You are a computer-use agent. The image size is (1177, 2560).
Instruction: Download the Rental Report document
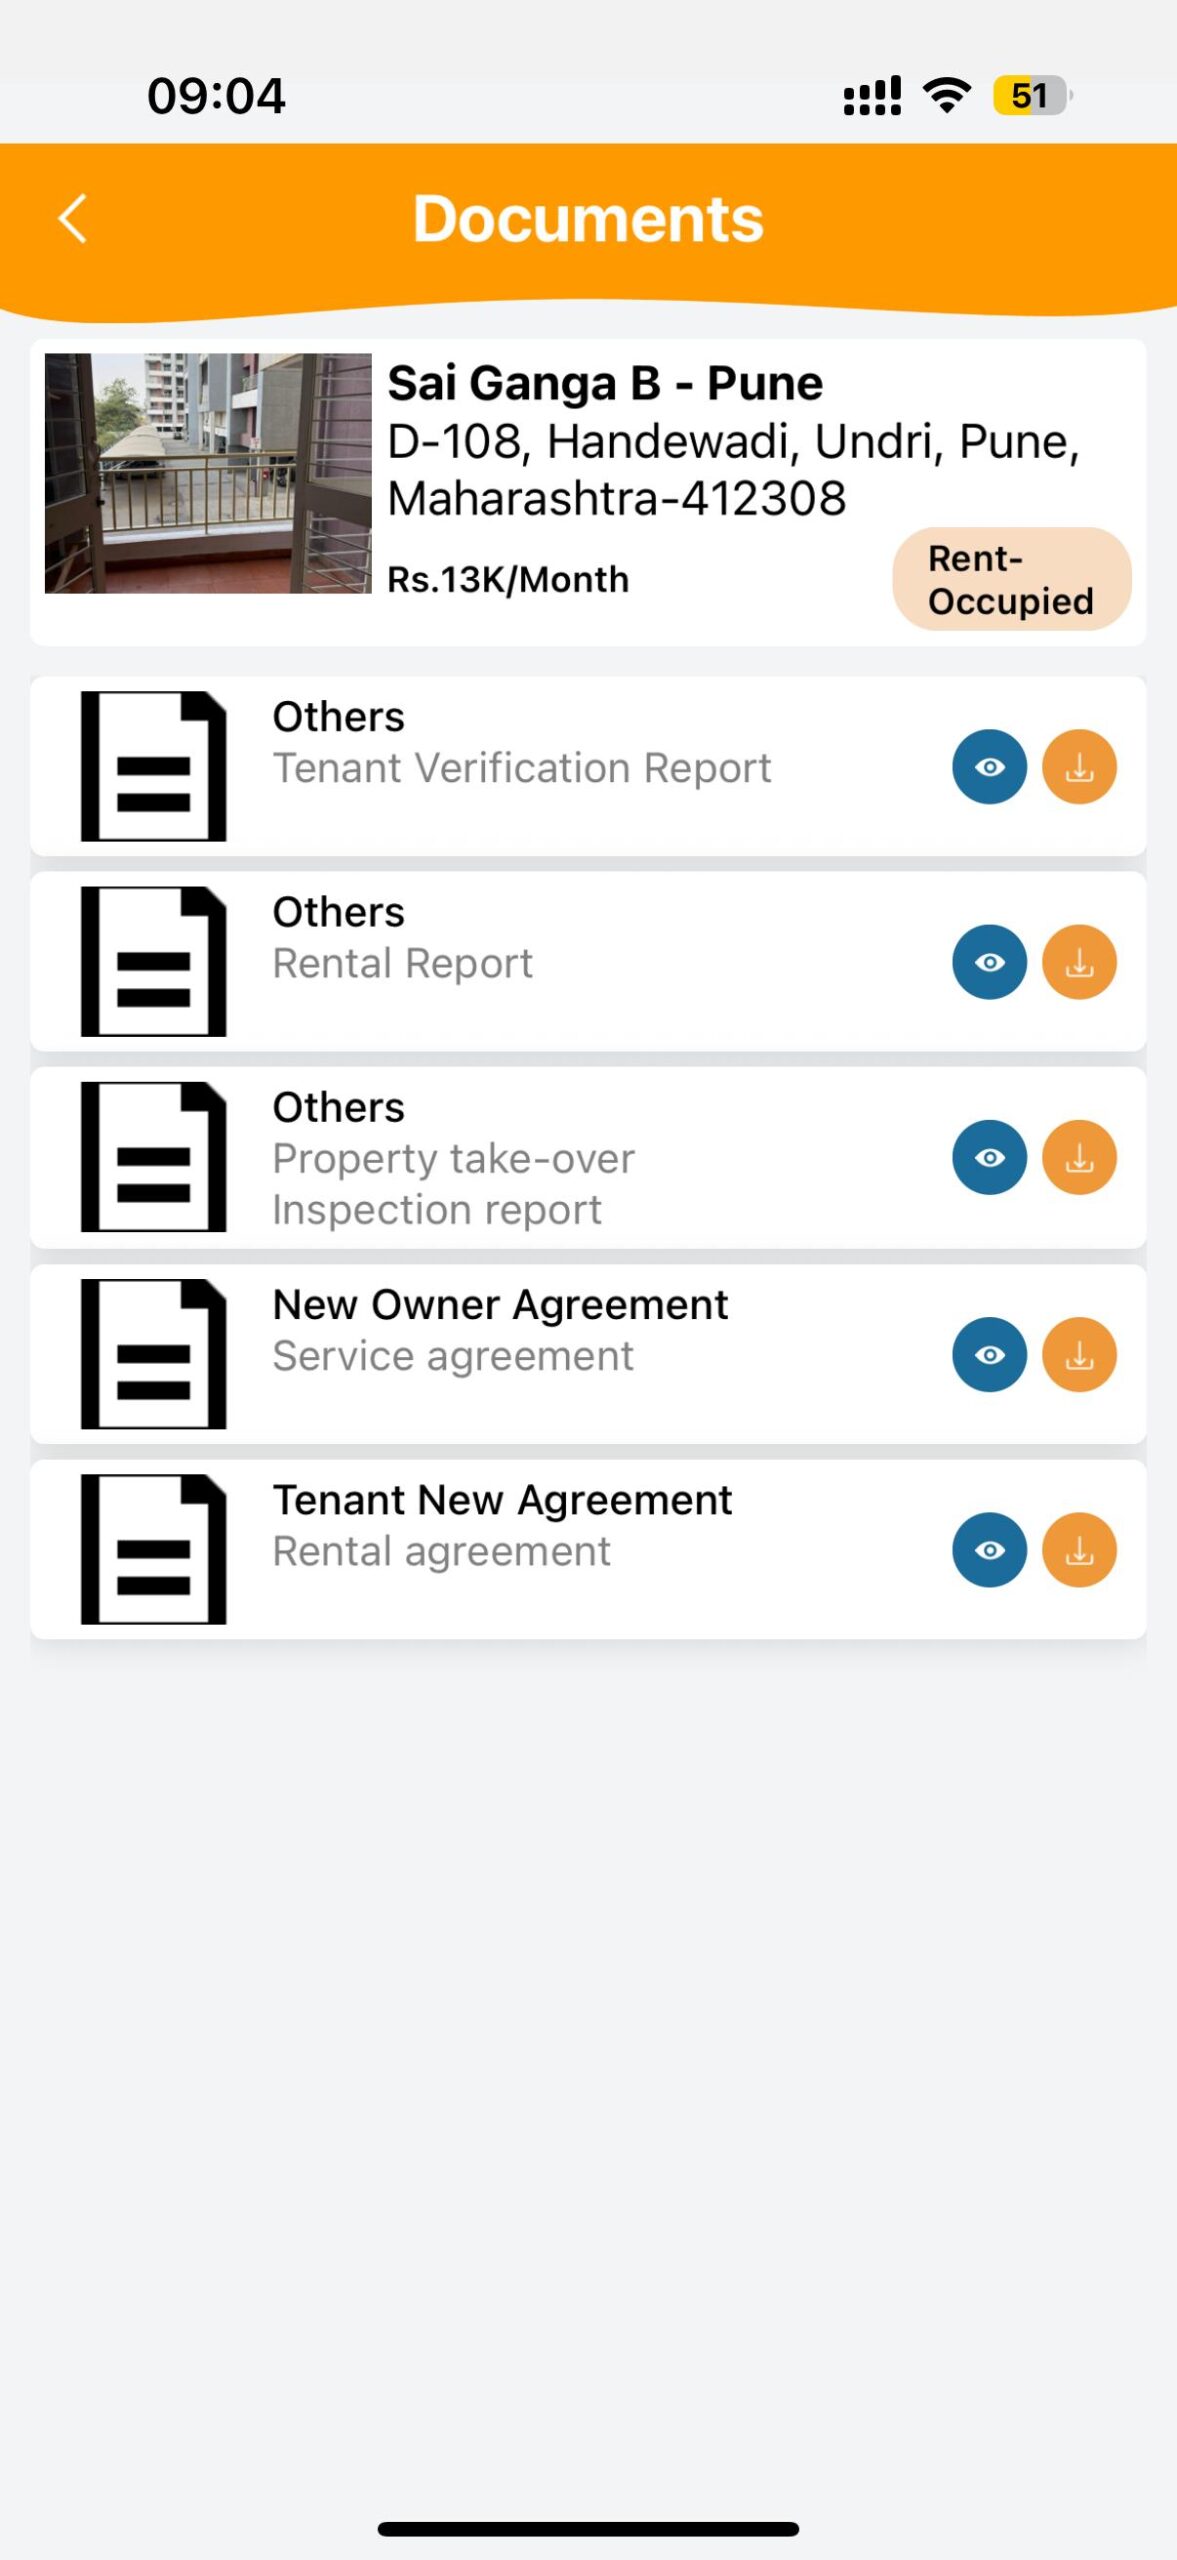pos(1079,962)
